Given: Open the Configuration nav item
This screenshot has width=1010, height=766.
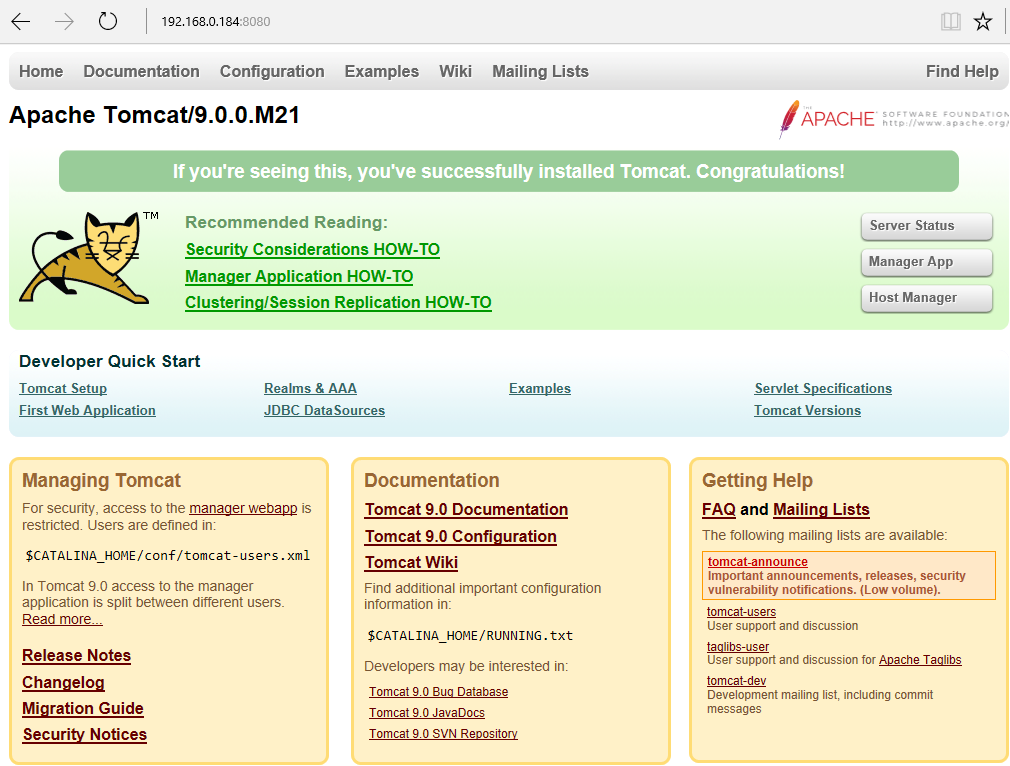Looking at the screenshot, I should 272,71.
